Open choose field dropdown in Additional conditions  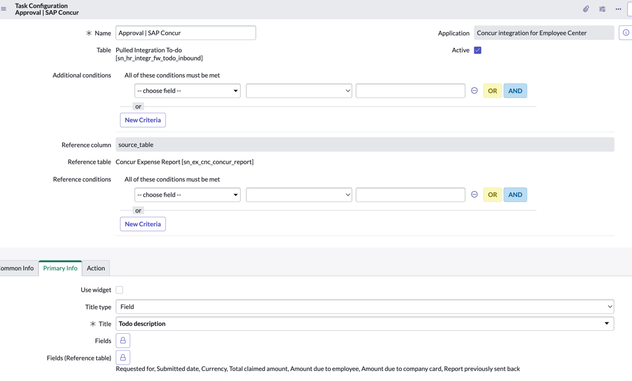187,91
